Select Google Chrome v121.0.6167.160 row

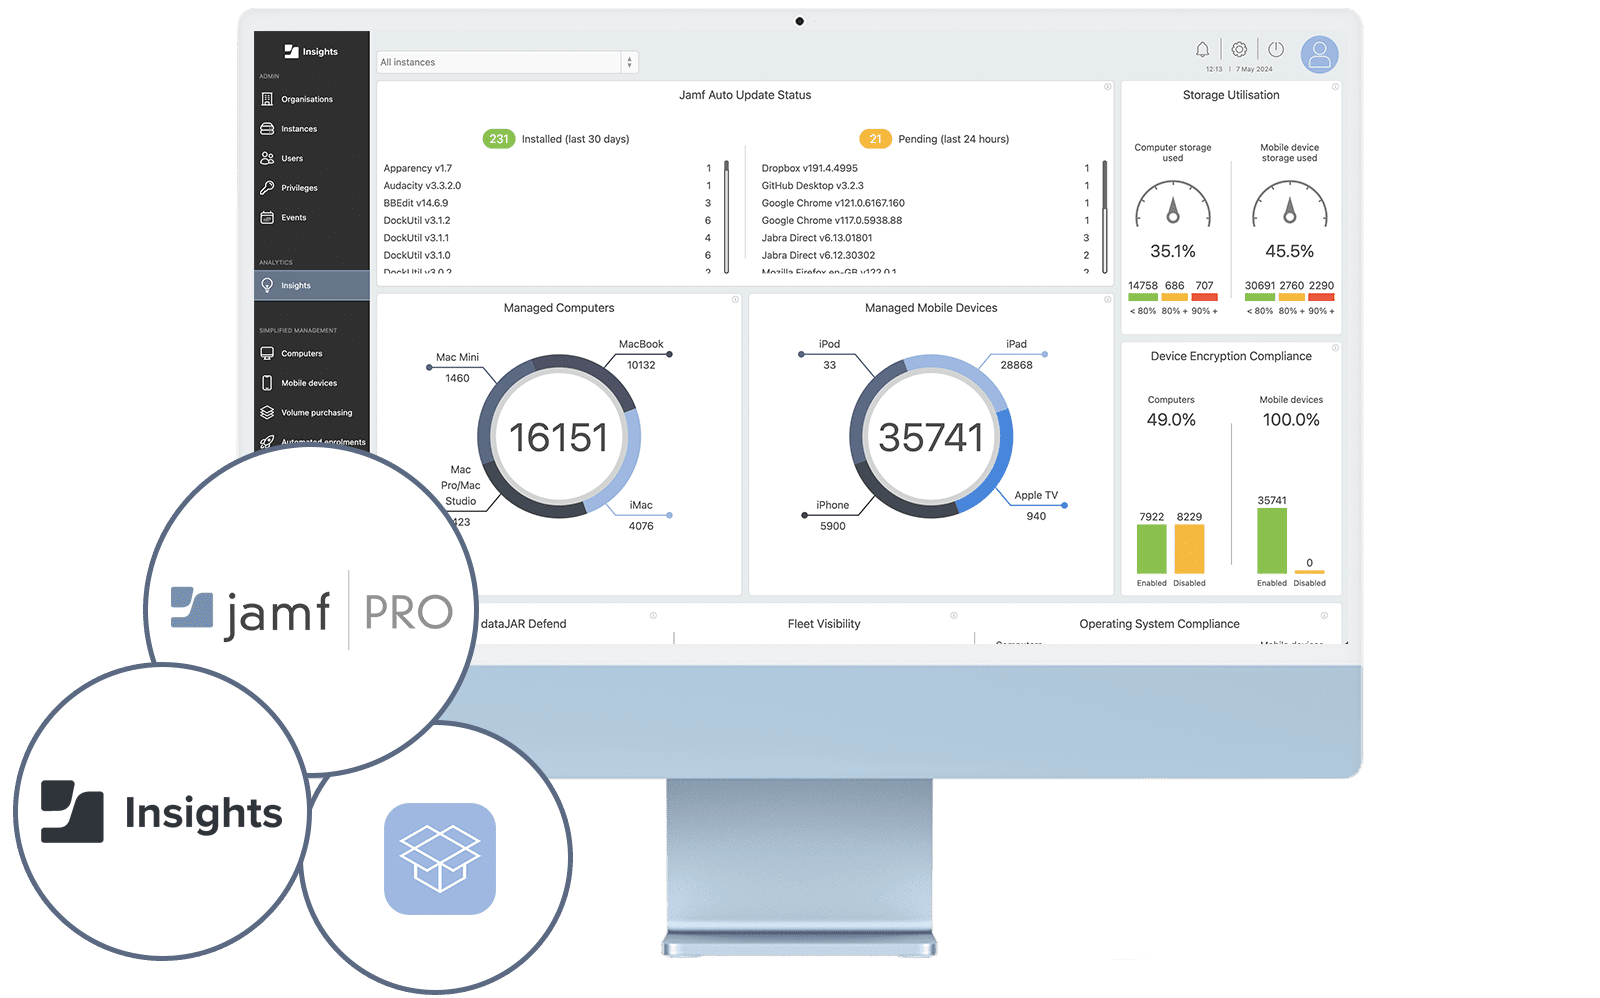tap(925, 203)
